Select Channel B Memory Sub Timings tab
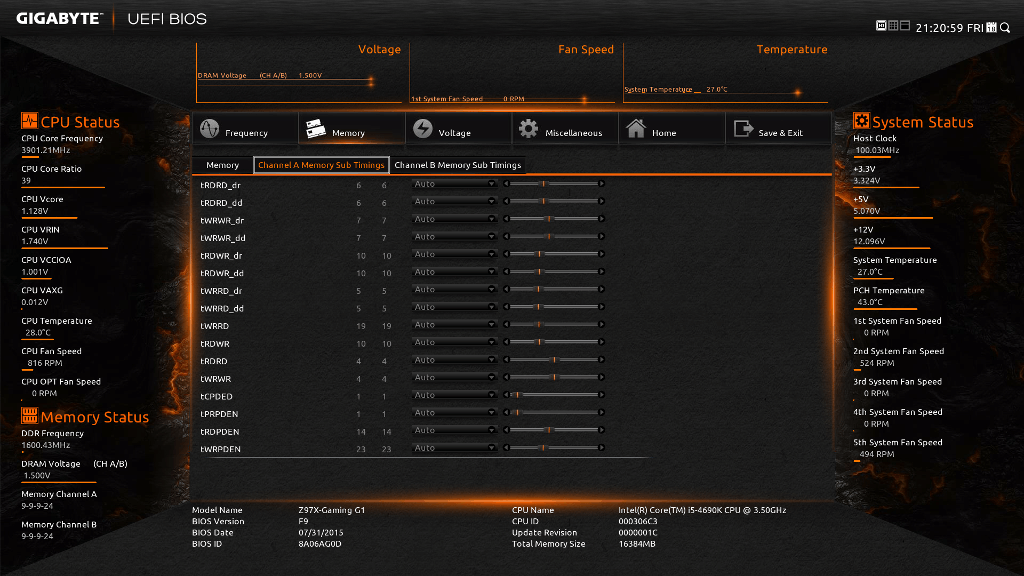This screenshot has width=1024, height=576. (x=458, y=165)
